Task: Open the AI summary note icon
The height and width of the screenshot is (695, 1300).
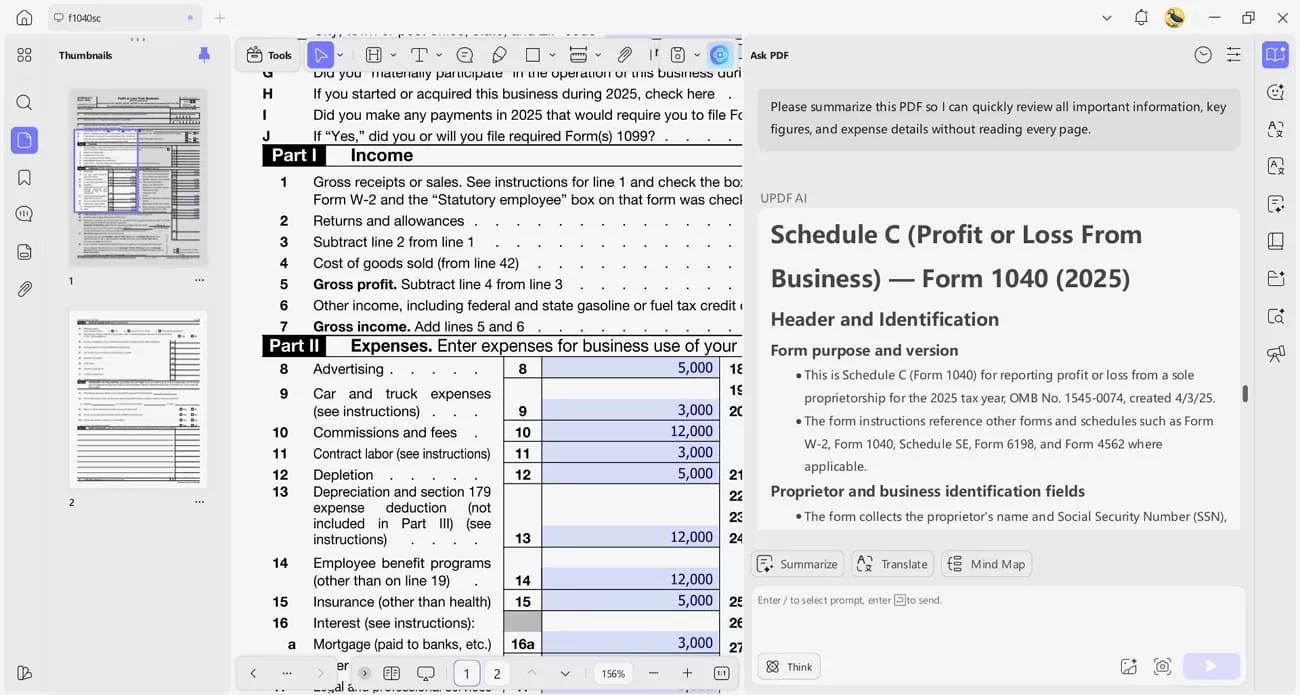Action: pyautogui.click(x=1275, y=204)
